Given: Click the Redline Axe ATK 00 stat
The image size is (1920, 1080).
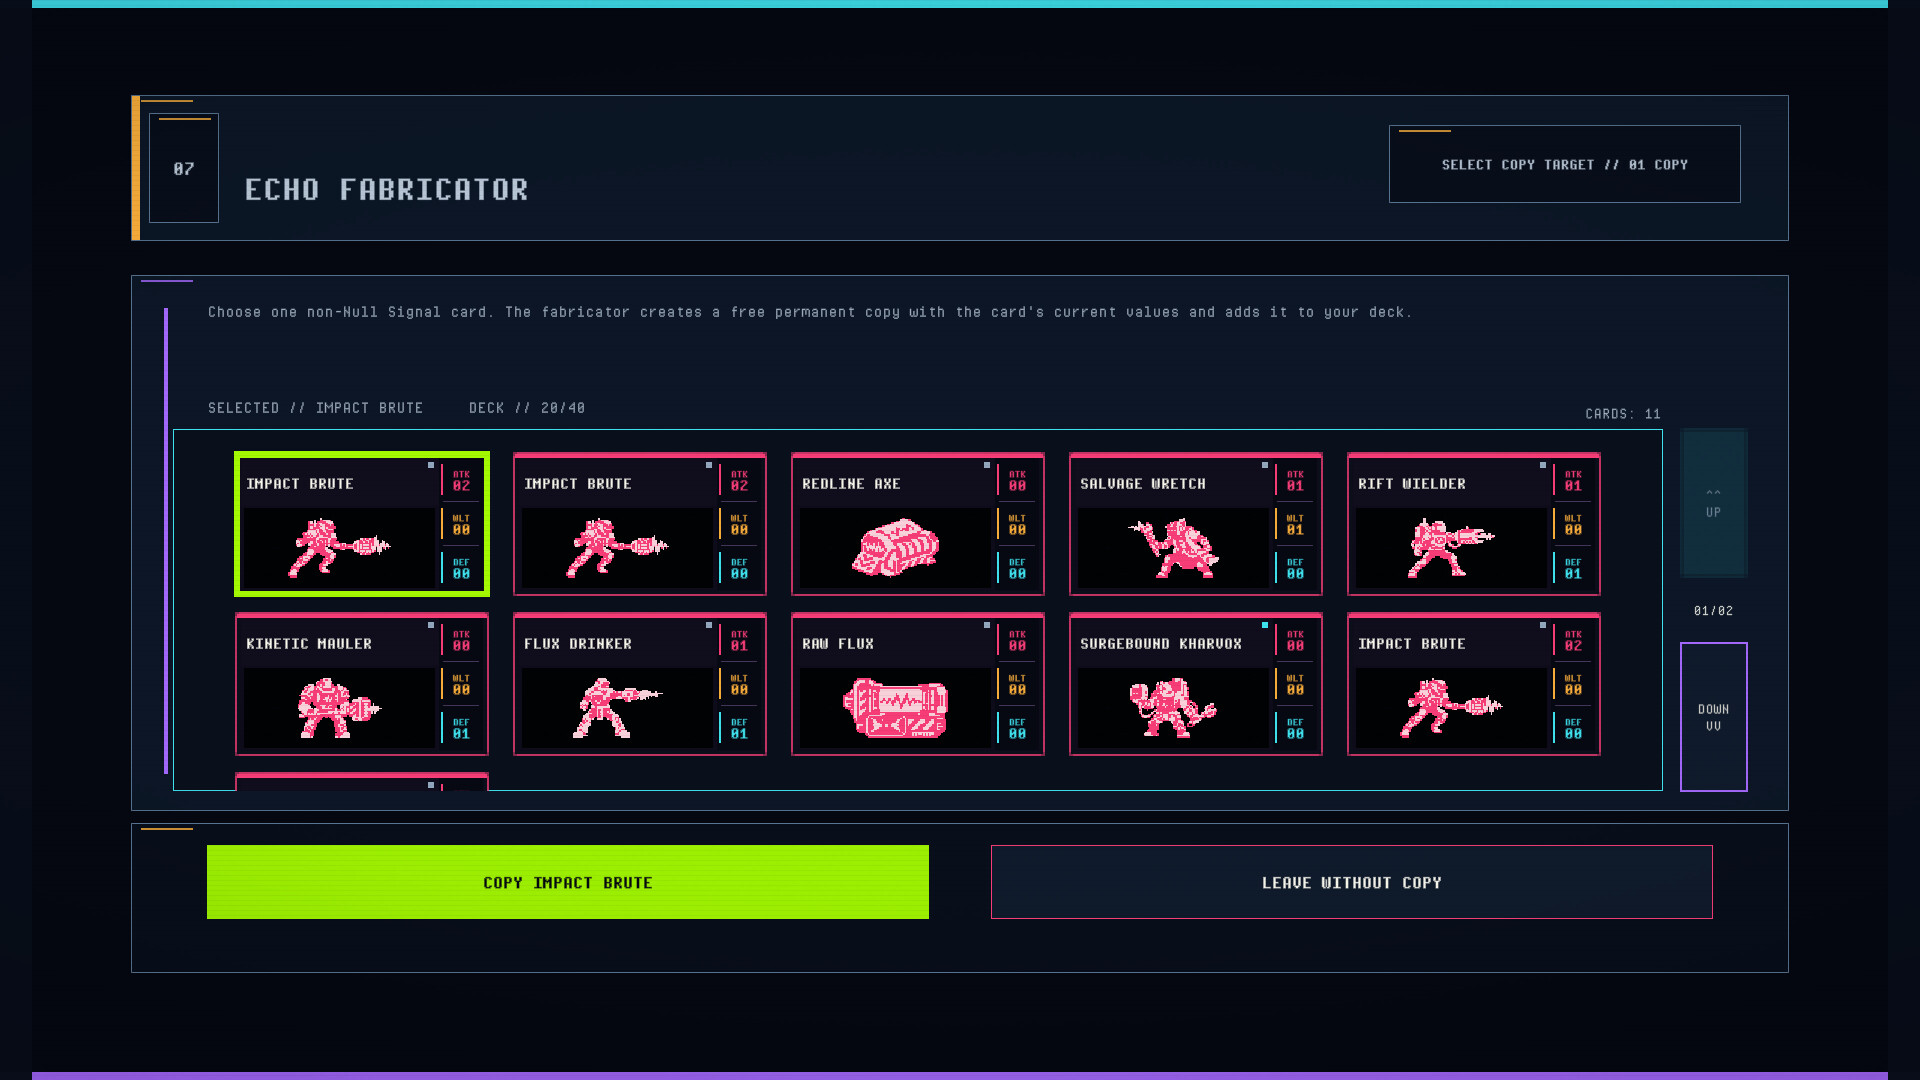Looking at the screenshot, I should pos(1017,481).
